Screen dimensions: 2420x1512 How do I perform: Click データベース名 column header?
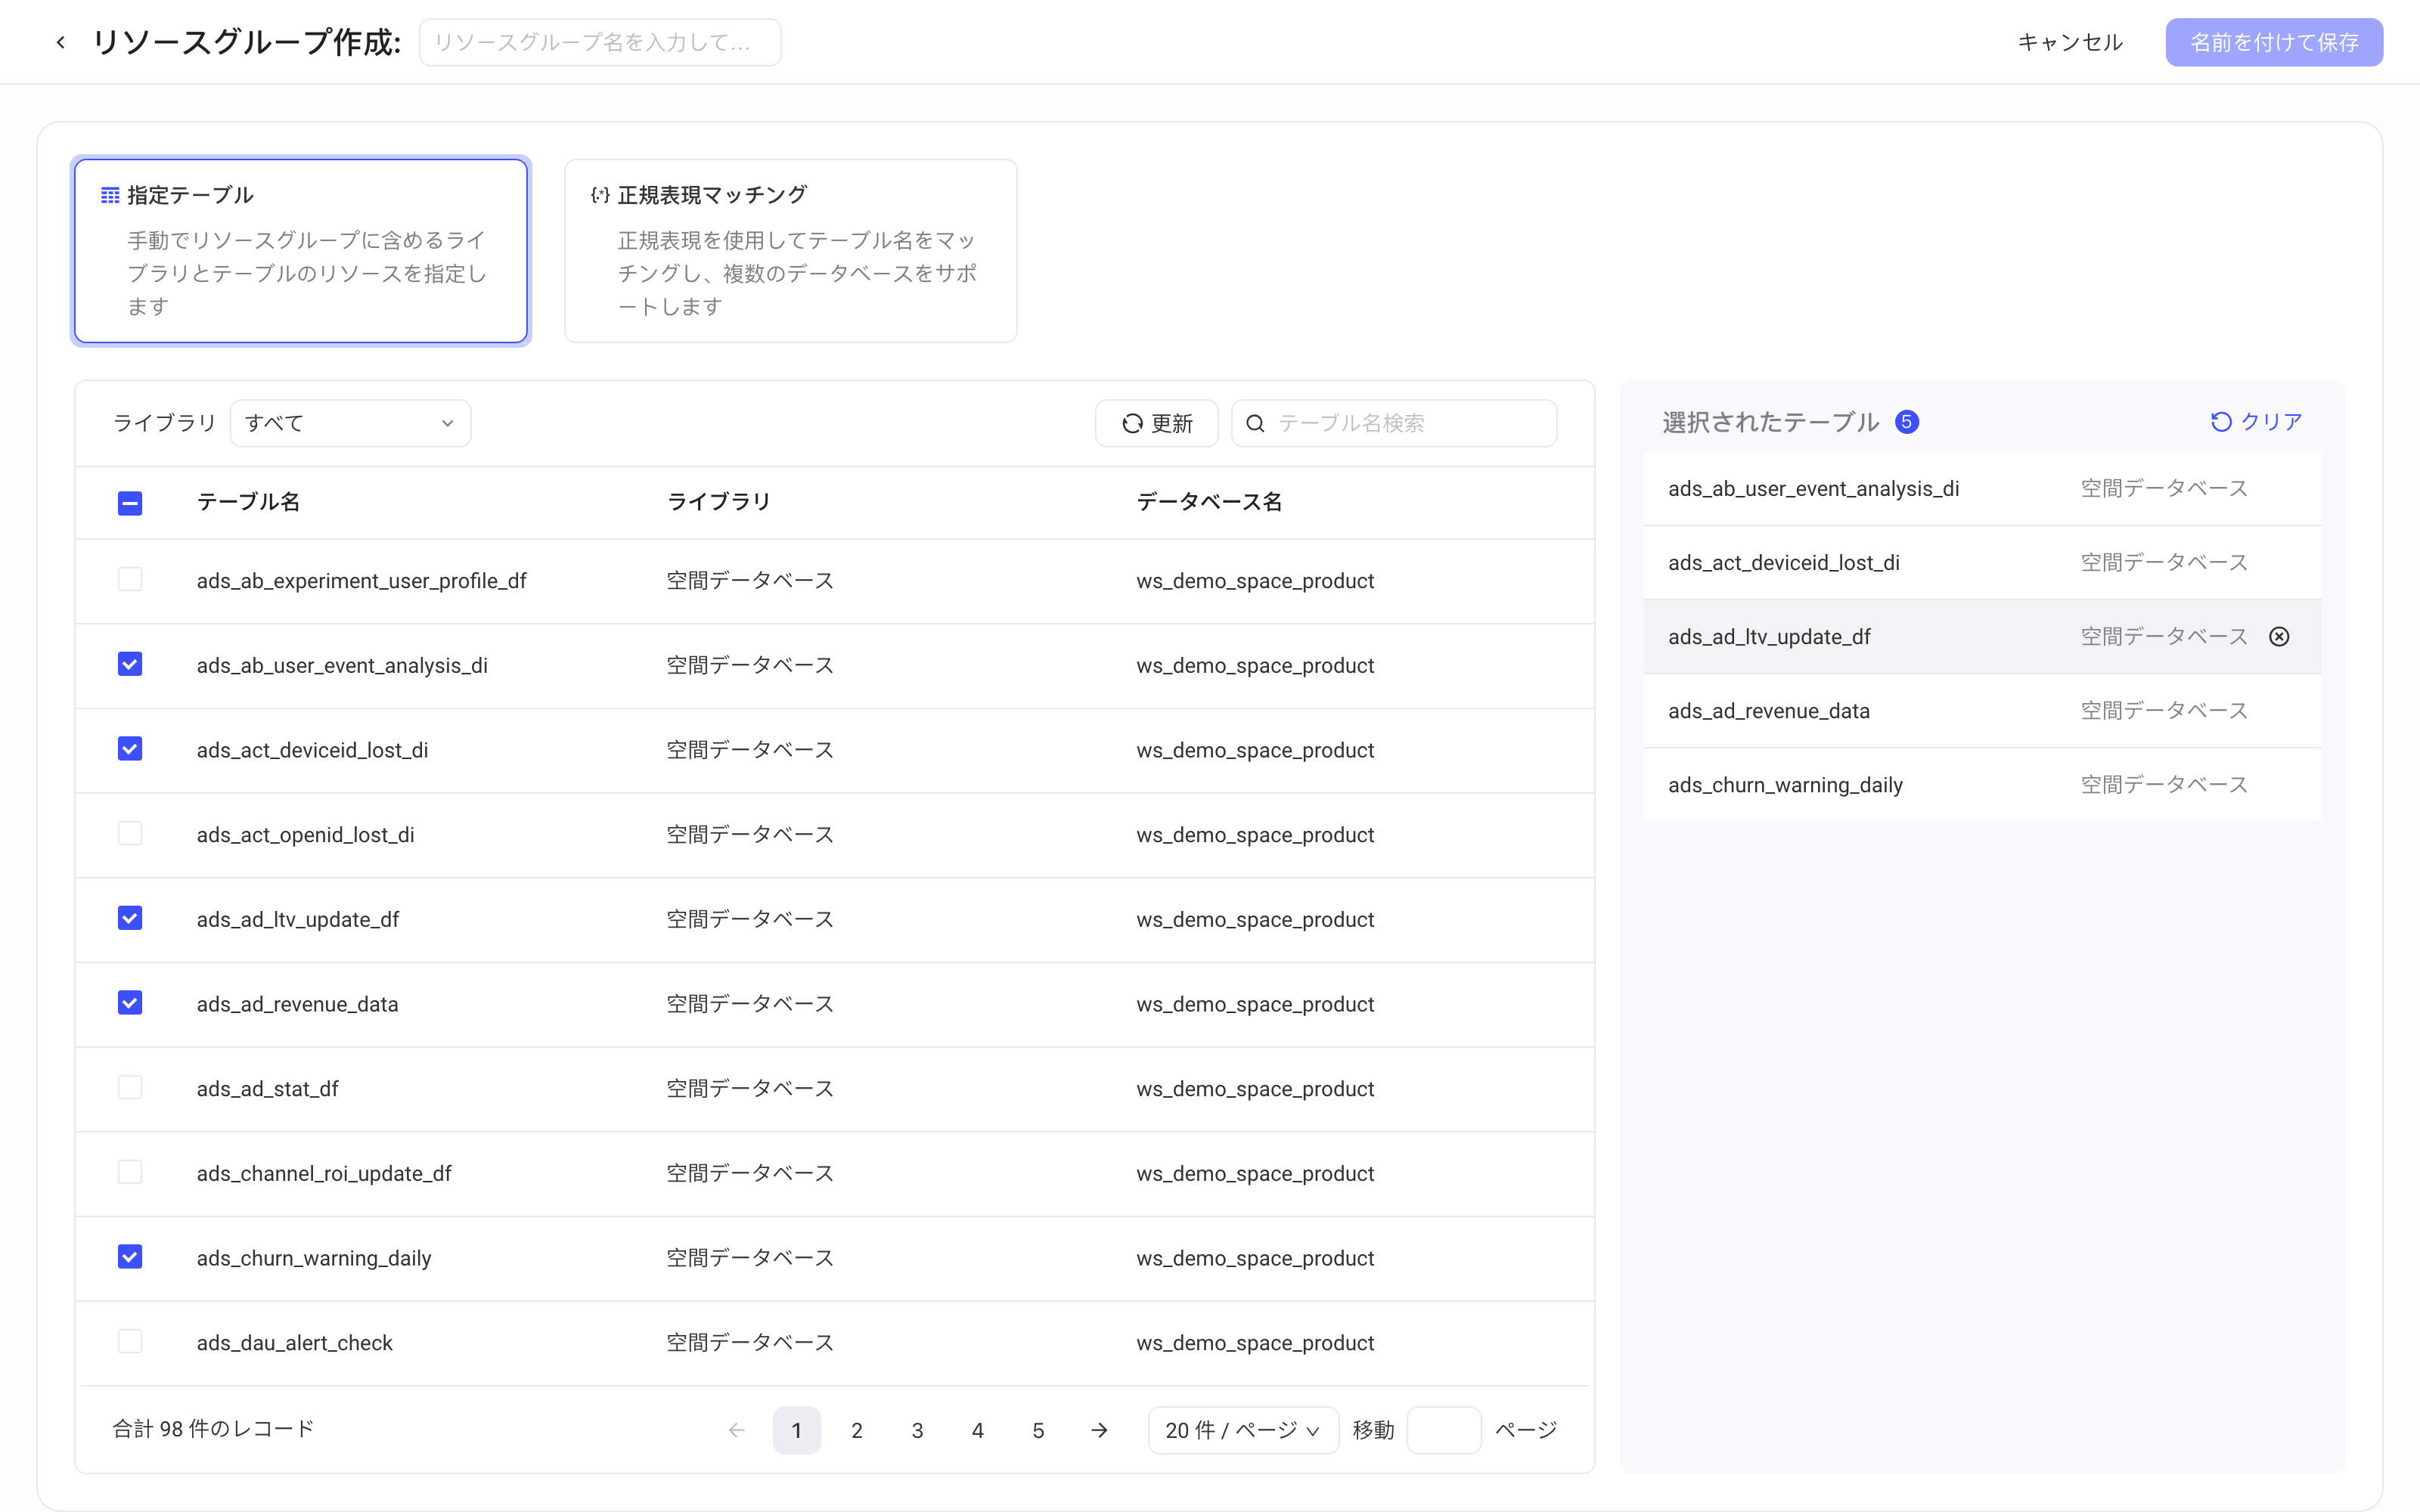click(1209, 502)
